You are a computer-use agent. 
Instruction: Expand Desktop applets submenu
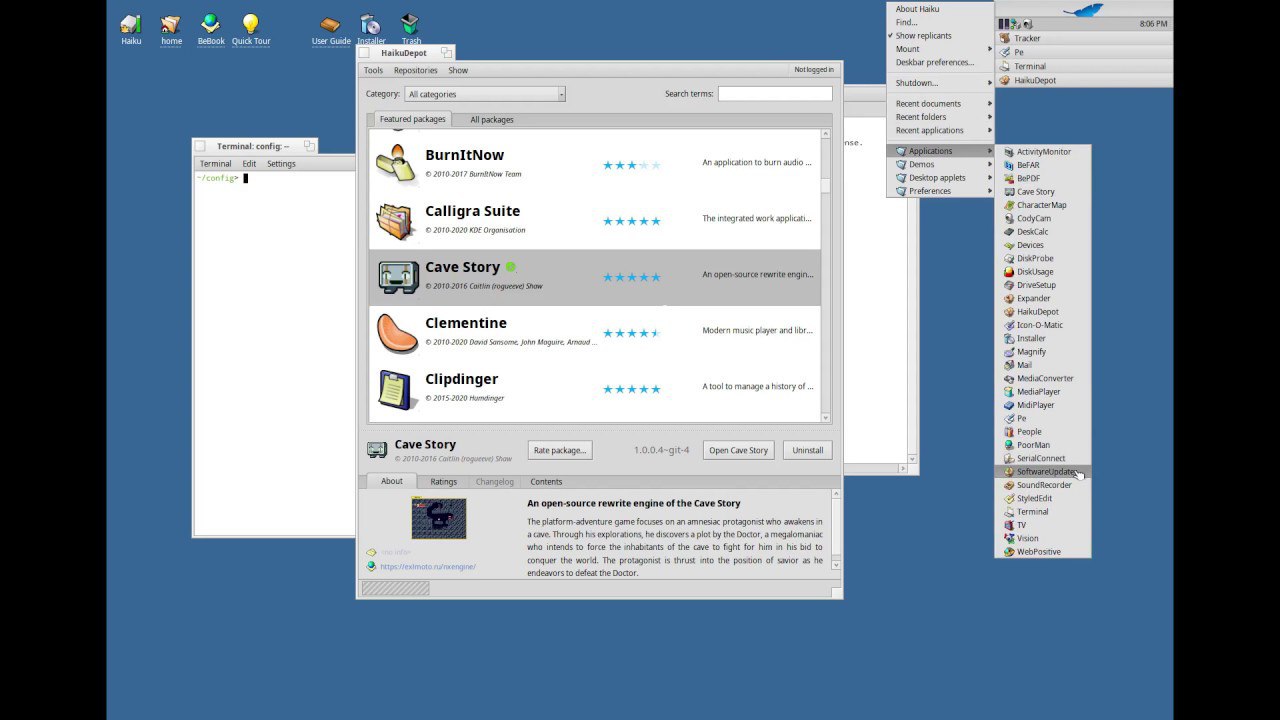[940, 178]
